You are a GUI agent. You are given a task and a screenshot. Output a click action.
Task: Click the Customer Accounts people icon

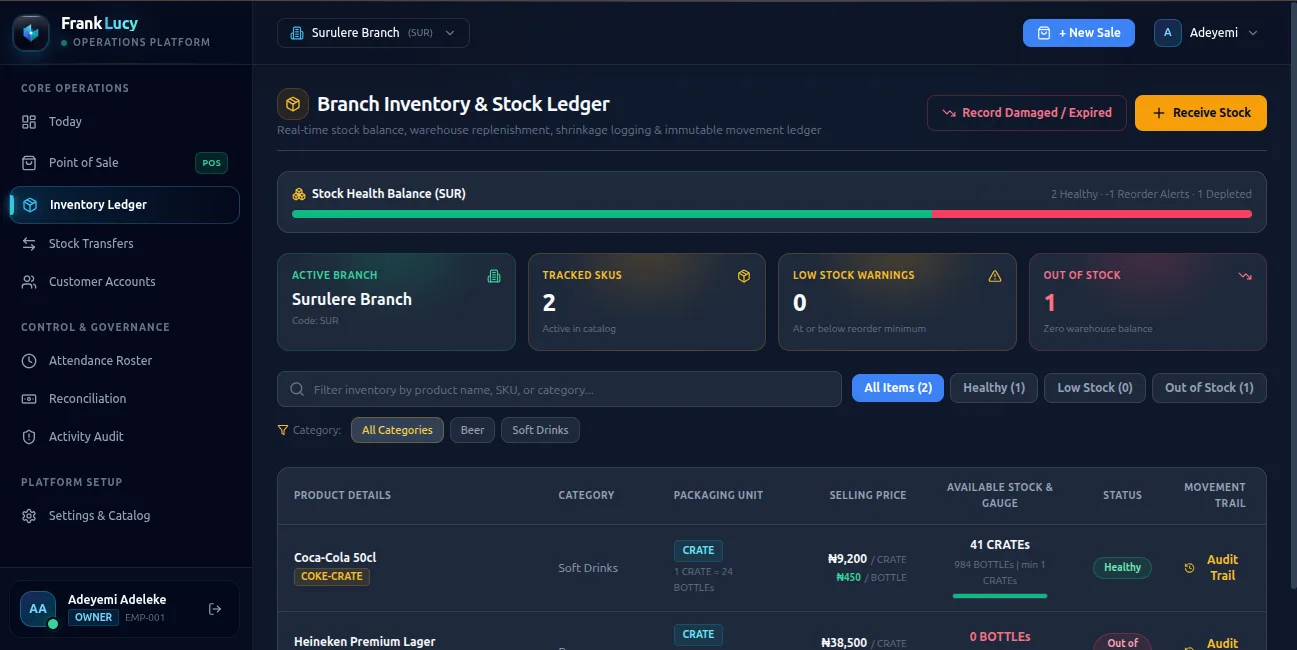[x=29, y=282]
